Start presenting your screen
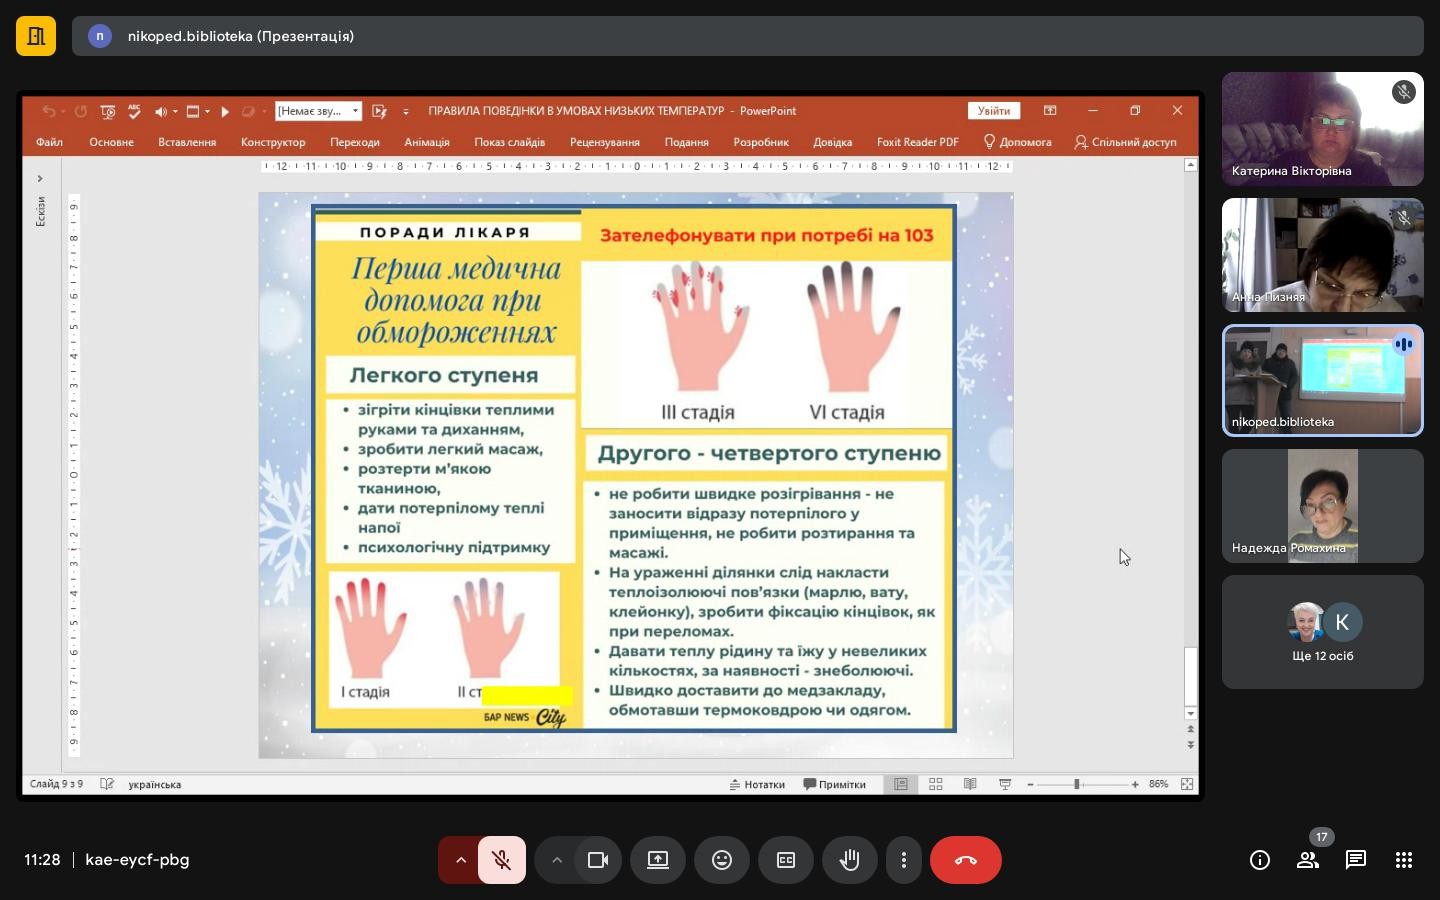Viewport: 1440px width, 900px height. (657, 860)
